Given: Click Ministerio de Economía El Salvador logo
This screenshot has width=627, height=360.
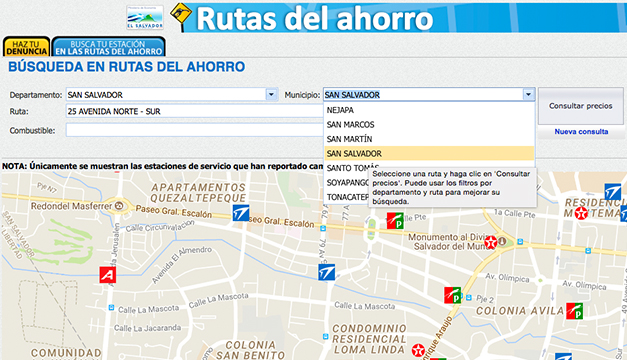Looking at the screenshot, I should (x=145, y=17).
